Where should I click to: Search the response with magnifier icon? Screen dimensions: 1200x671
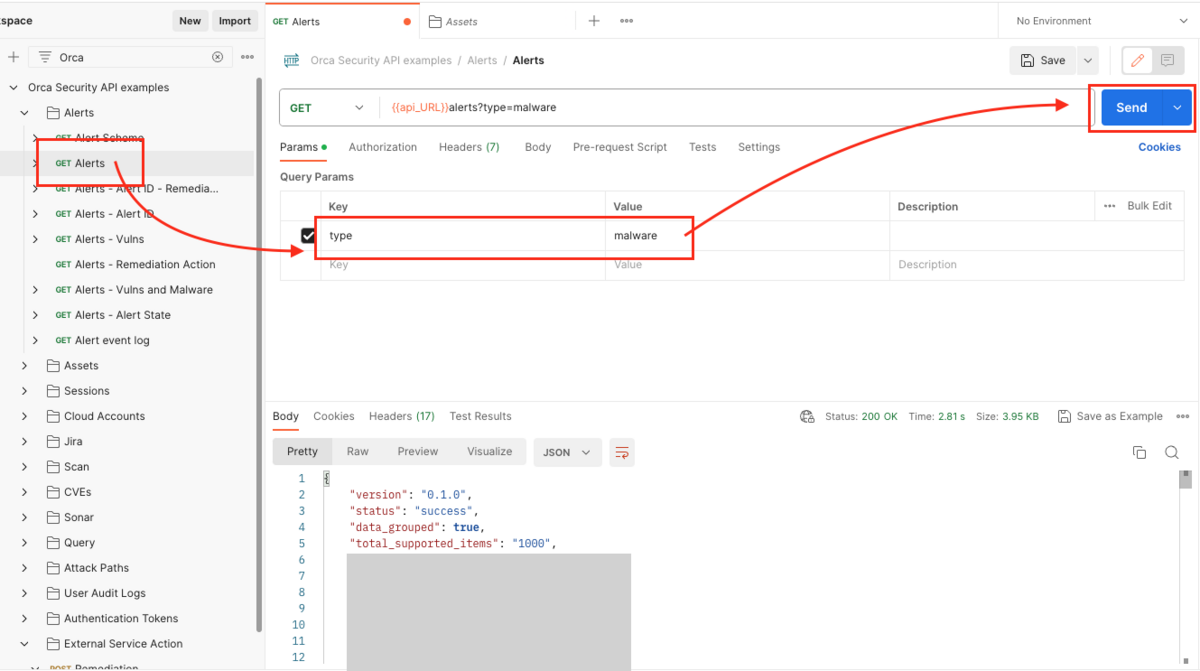(1172, 452)
